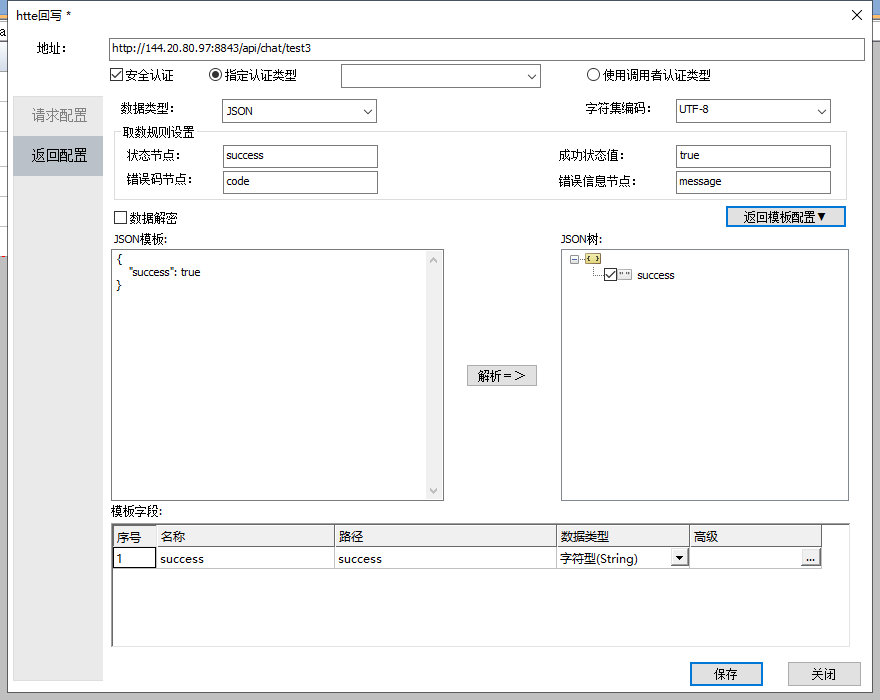Select the 使用调用者认证类型 radio option

tap(594, 75)
